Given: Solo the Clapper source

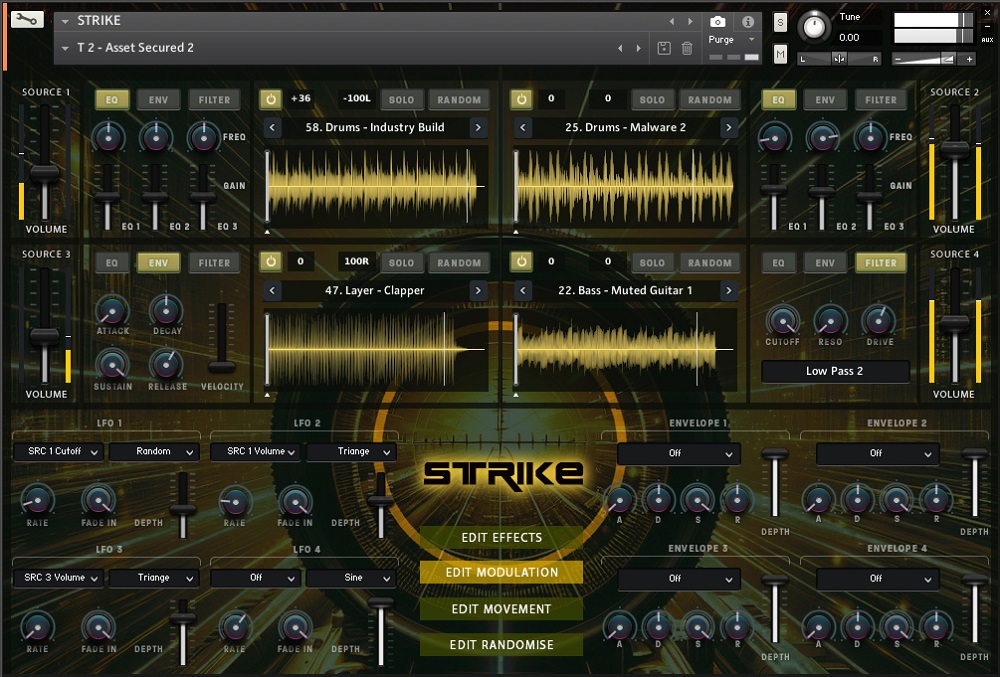Looking at the screenshot, I should pyautogui.click(x=401, y=263).
